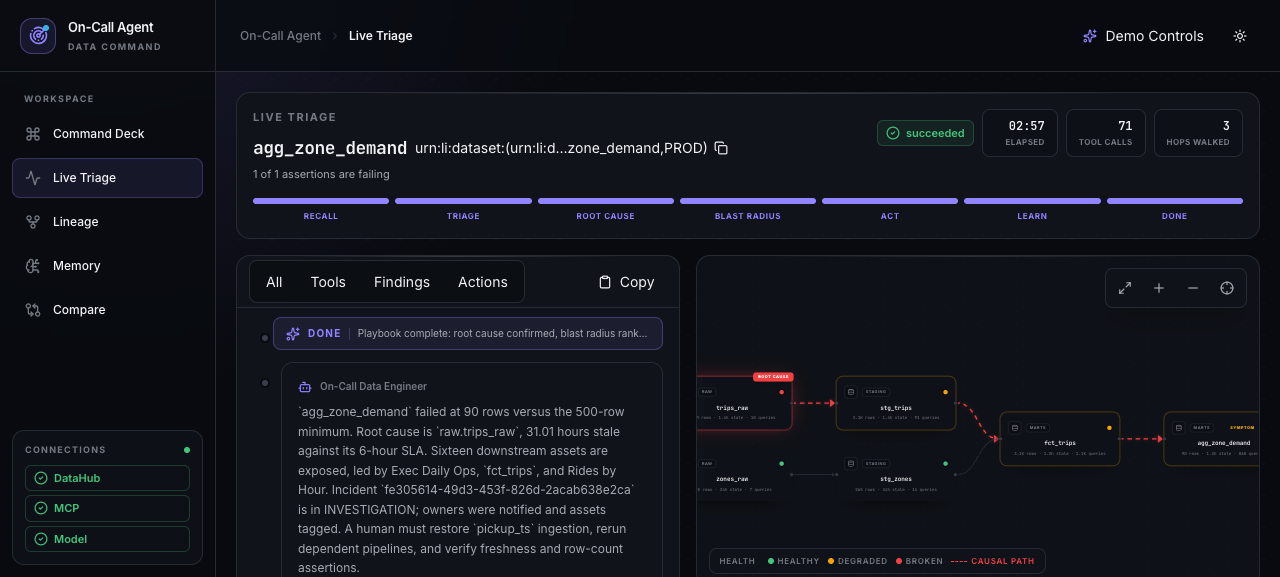Image resolution: width=1280 pixels, height=577 pixels.
Task: Select the stg_trips staging node
Action: click(896, 403)
